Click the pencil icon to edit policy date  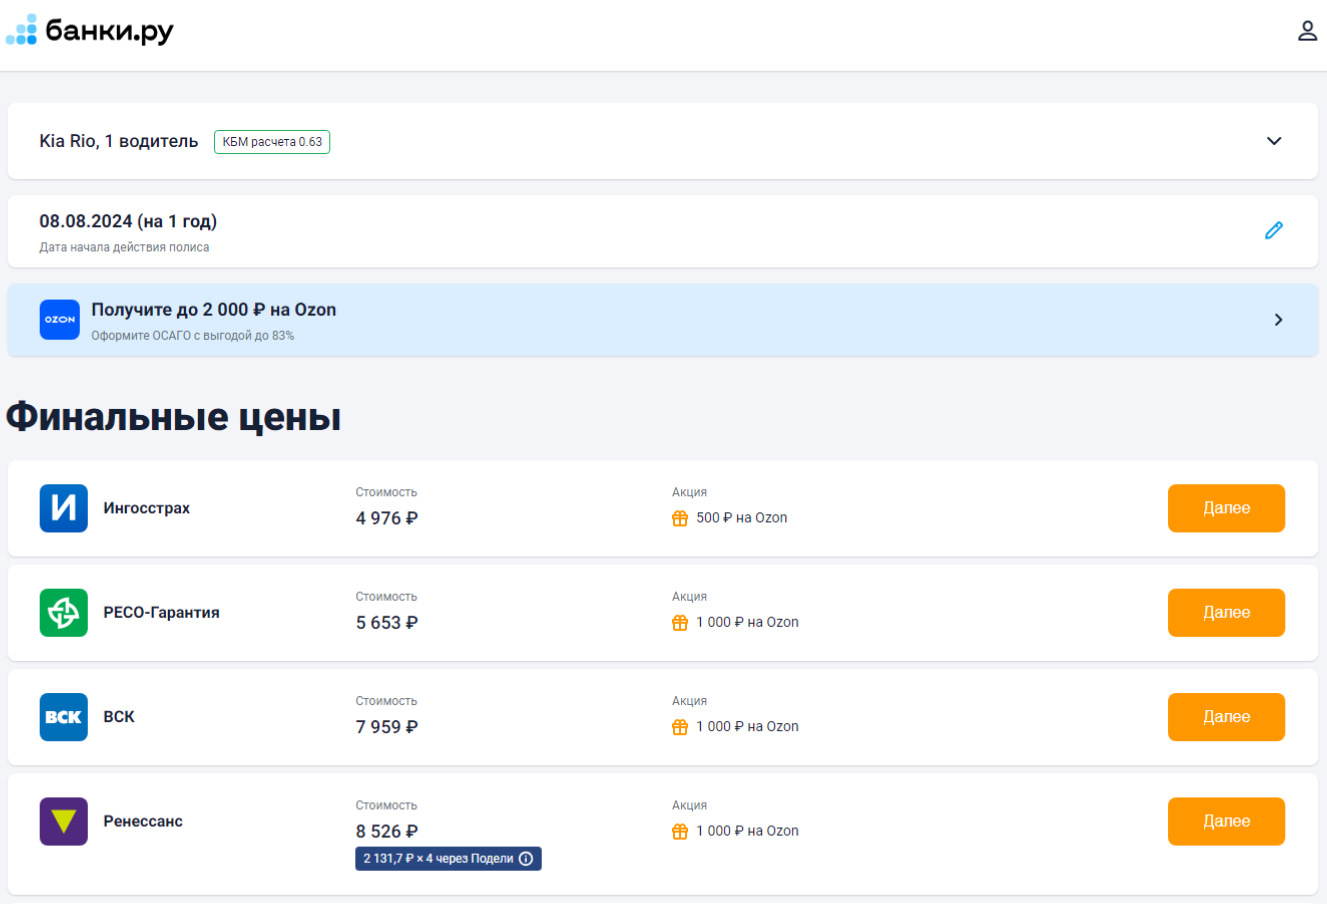coord(1273,231)
